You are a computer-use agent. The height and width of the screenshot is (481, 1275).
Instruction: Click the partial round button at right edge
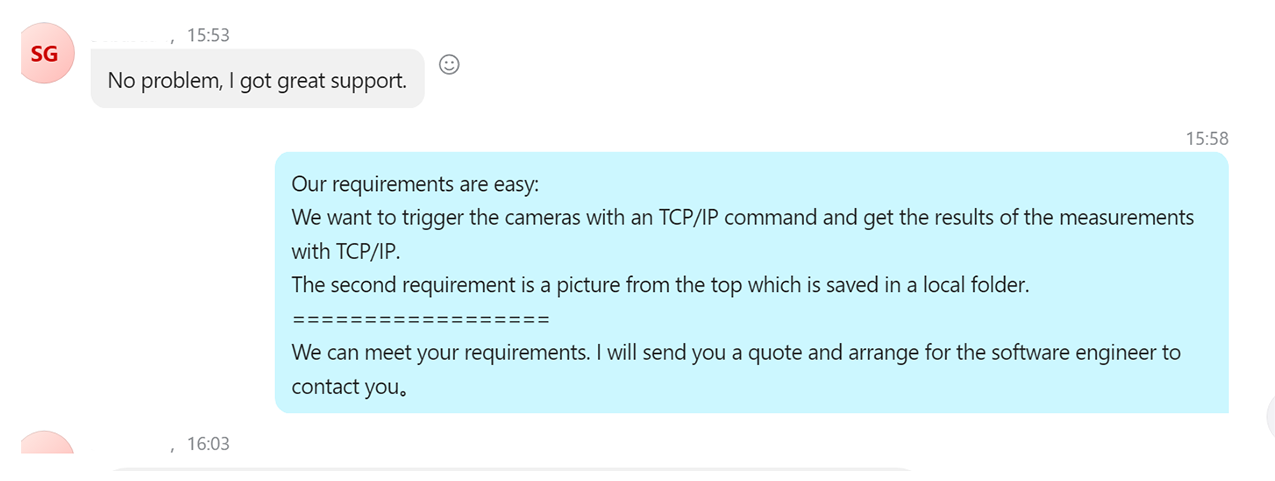(1270, 415)
